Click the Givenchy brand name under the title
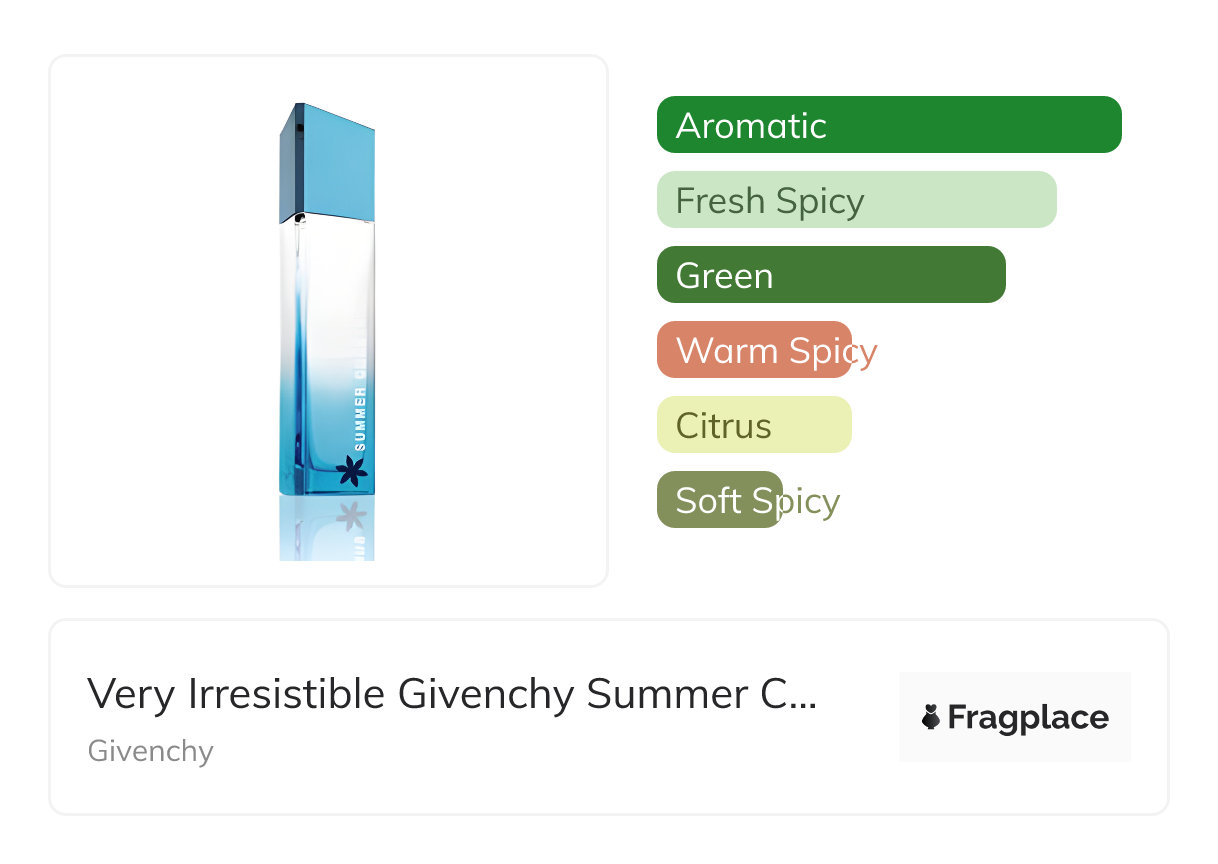Viewport: 1218px width, 864px height. click(150, 751)
